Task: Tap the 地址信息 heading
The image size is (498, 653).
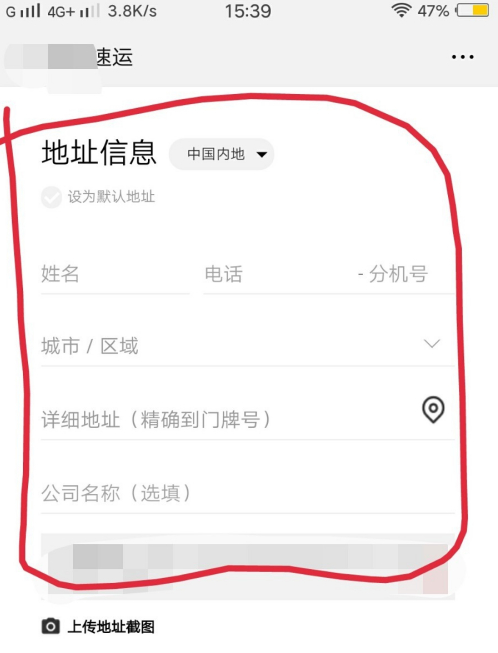Action: tap(99, 153)
